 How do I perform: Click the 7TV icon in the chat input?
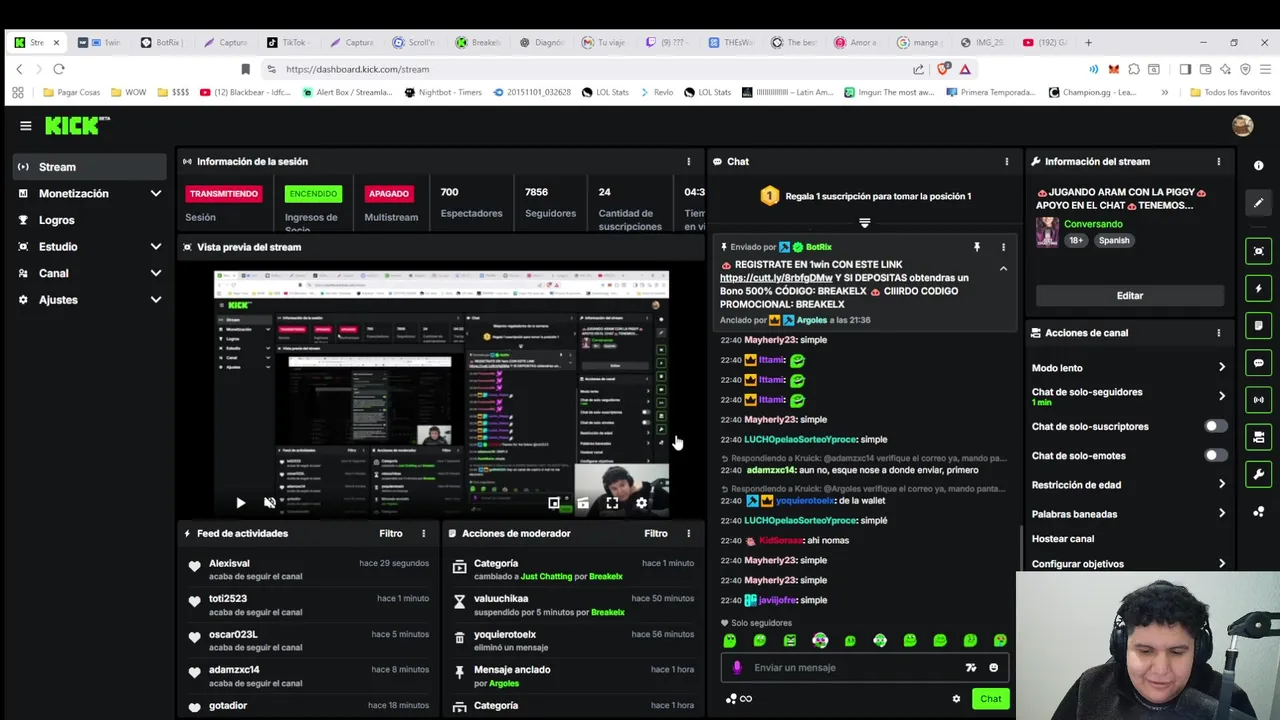click(970, 668)
